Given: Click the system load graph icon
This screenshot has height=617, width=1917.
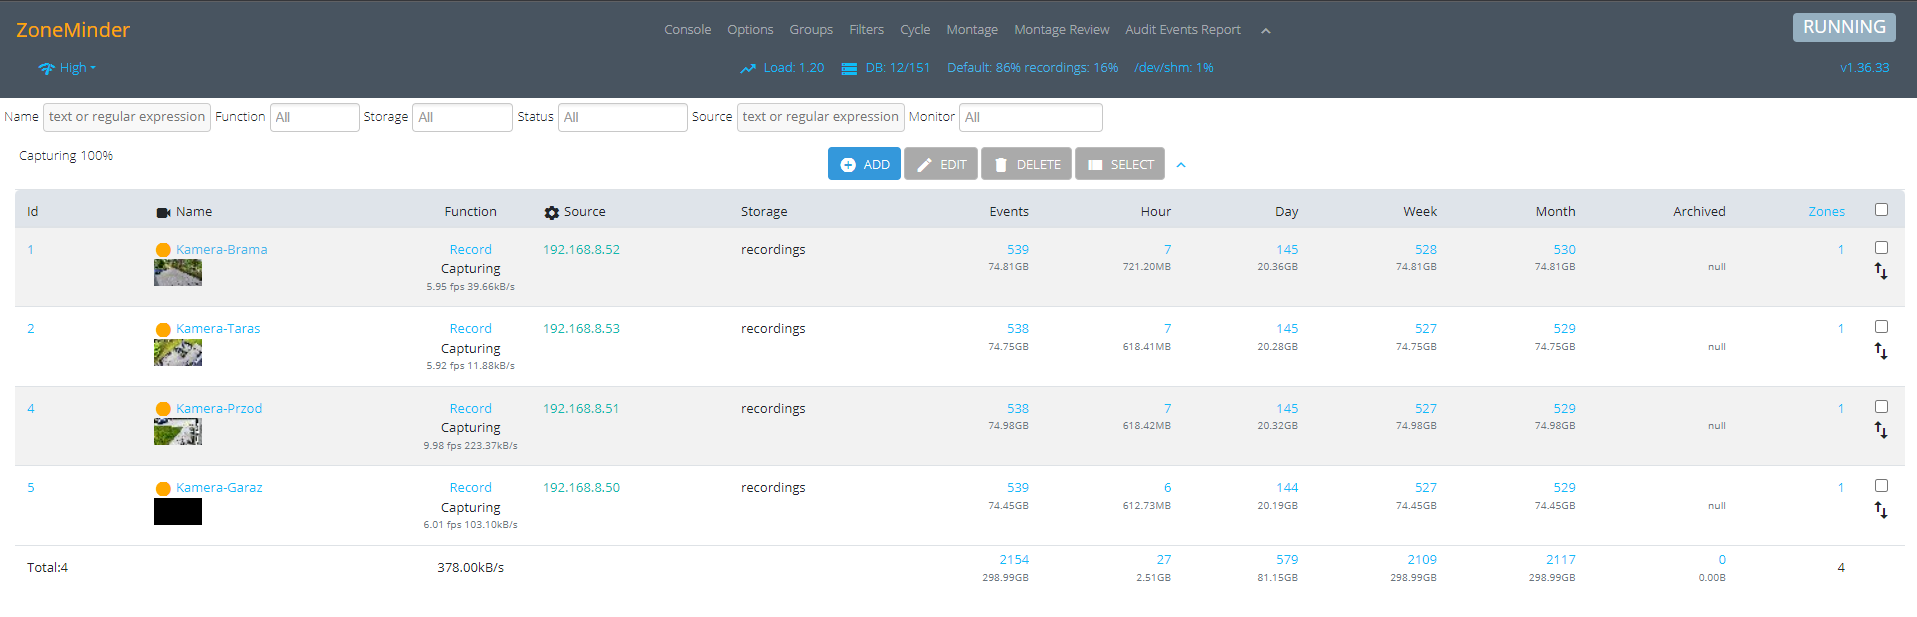Looking at the screenshot, I should click(748, 69).
